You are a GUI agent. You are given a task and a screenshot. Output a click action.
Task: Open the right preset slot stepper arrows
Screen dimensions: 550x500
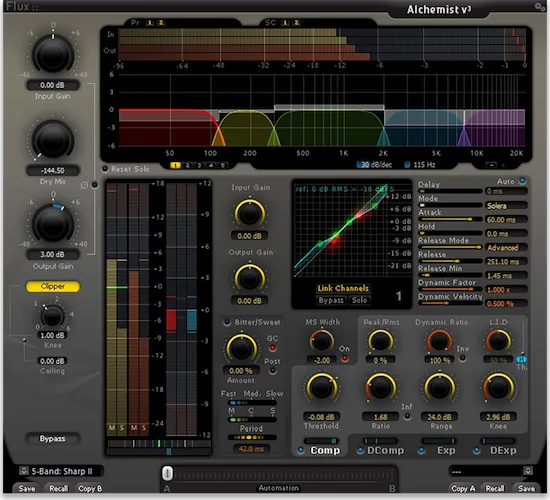pyautogui.click(x=528, y=471)
